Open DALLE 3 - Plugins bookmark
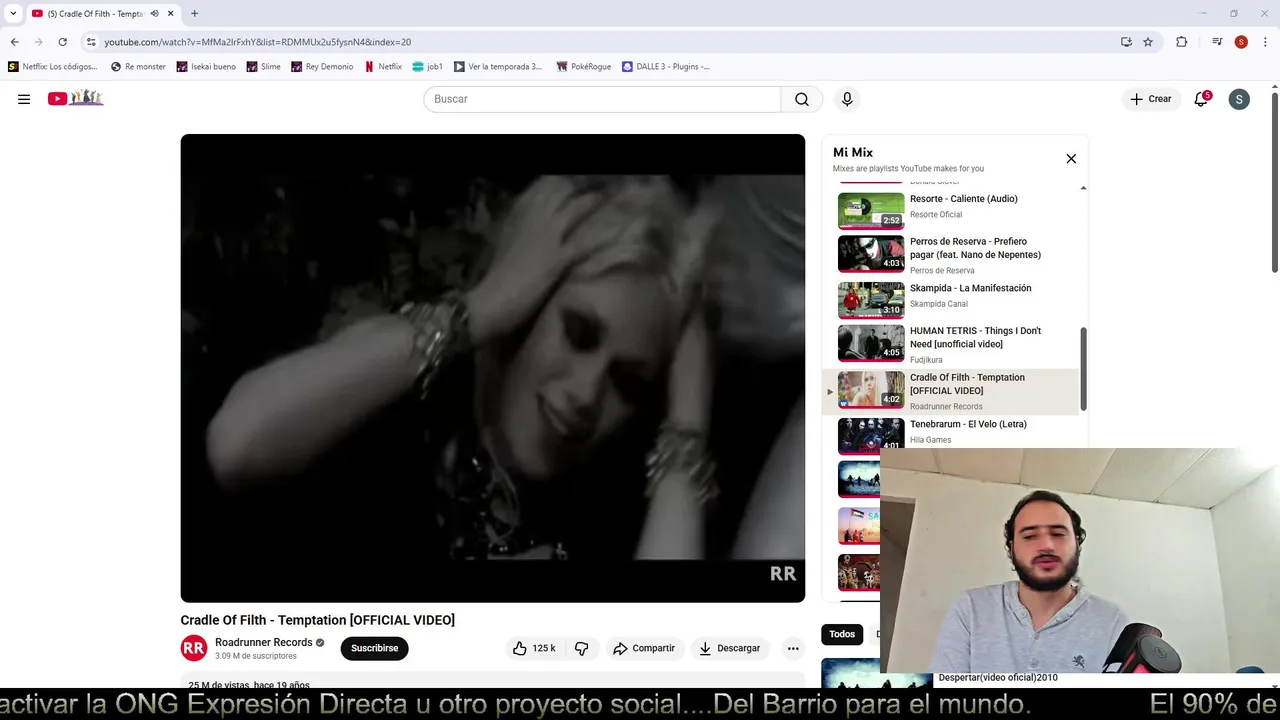This screenshot has width=1280, height=720. 666,67
